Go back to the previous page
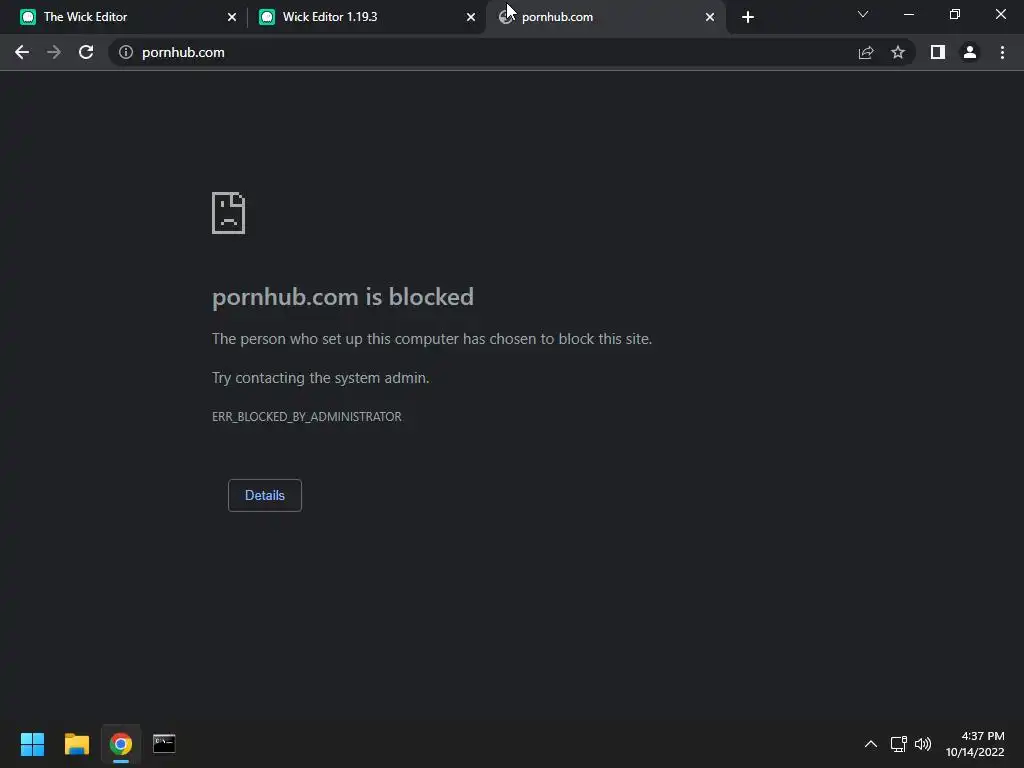 click(x=22, y=52)
